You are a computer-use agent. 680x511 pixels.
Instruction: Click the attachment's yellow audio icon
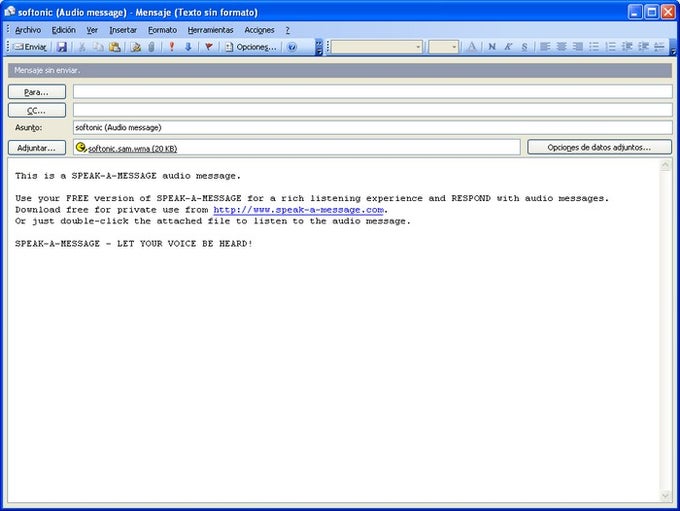[81, 147]
